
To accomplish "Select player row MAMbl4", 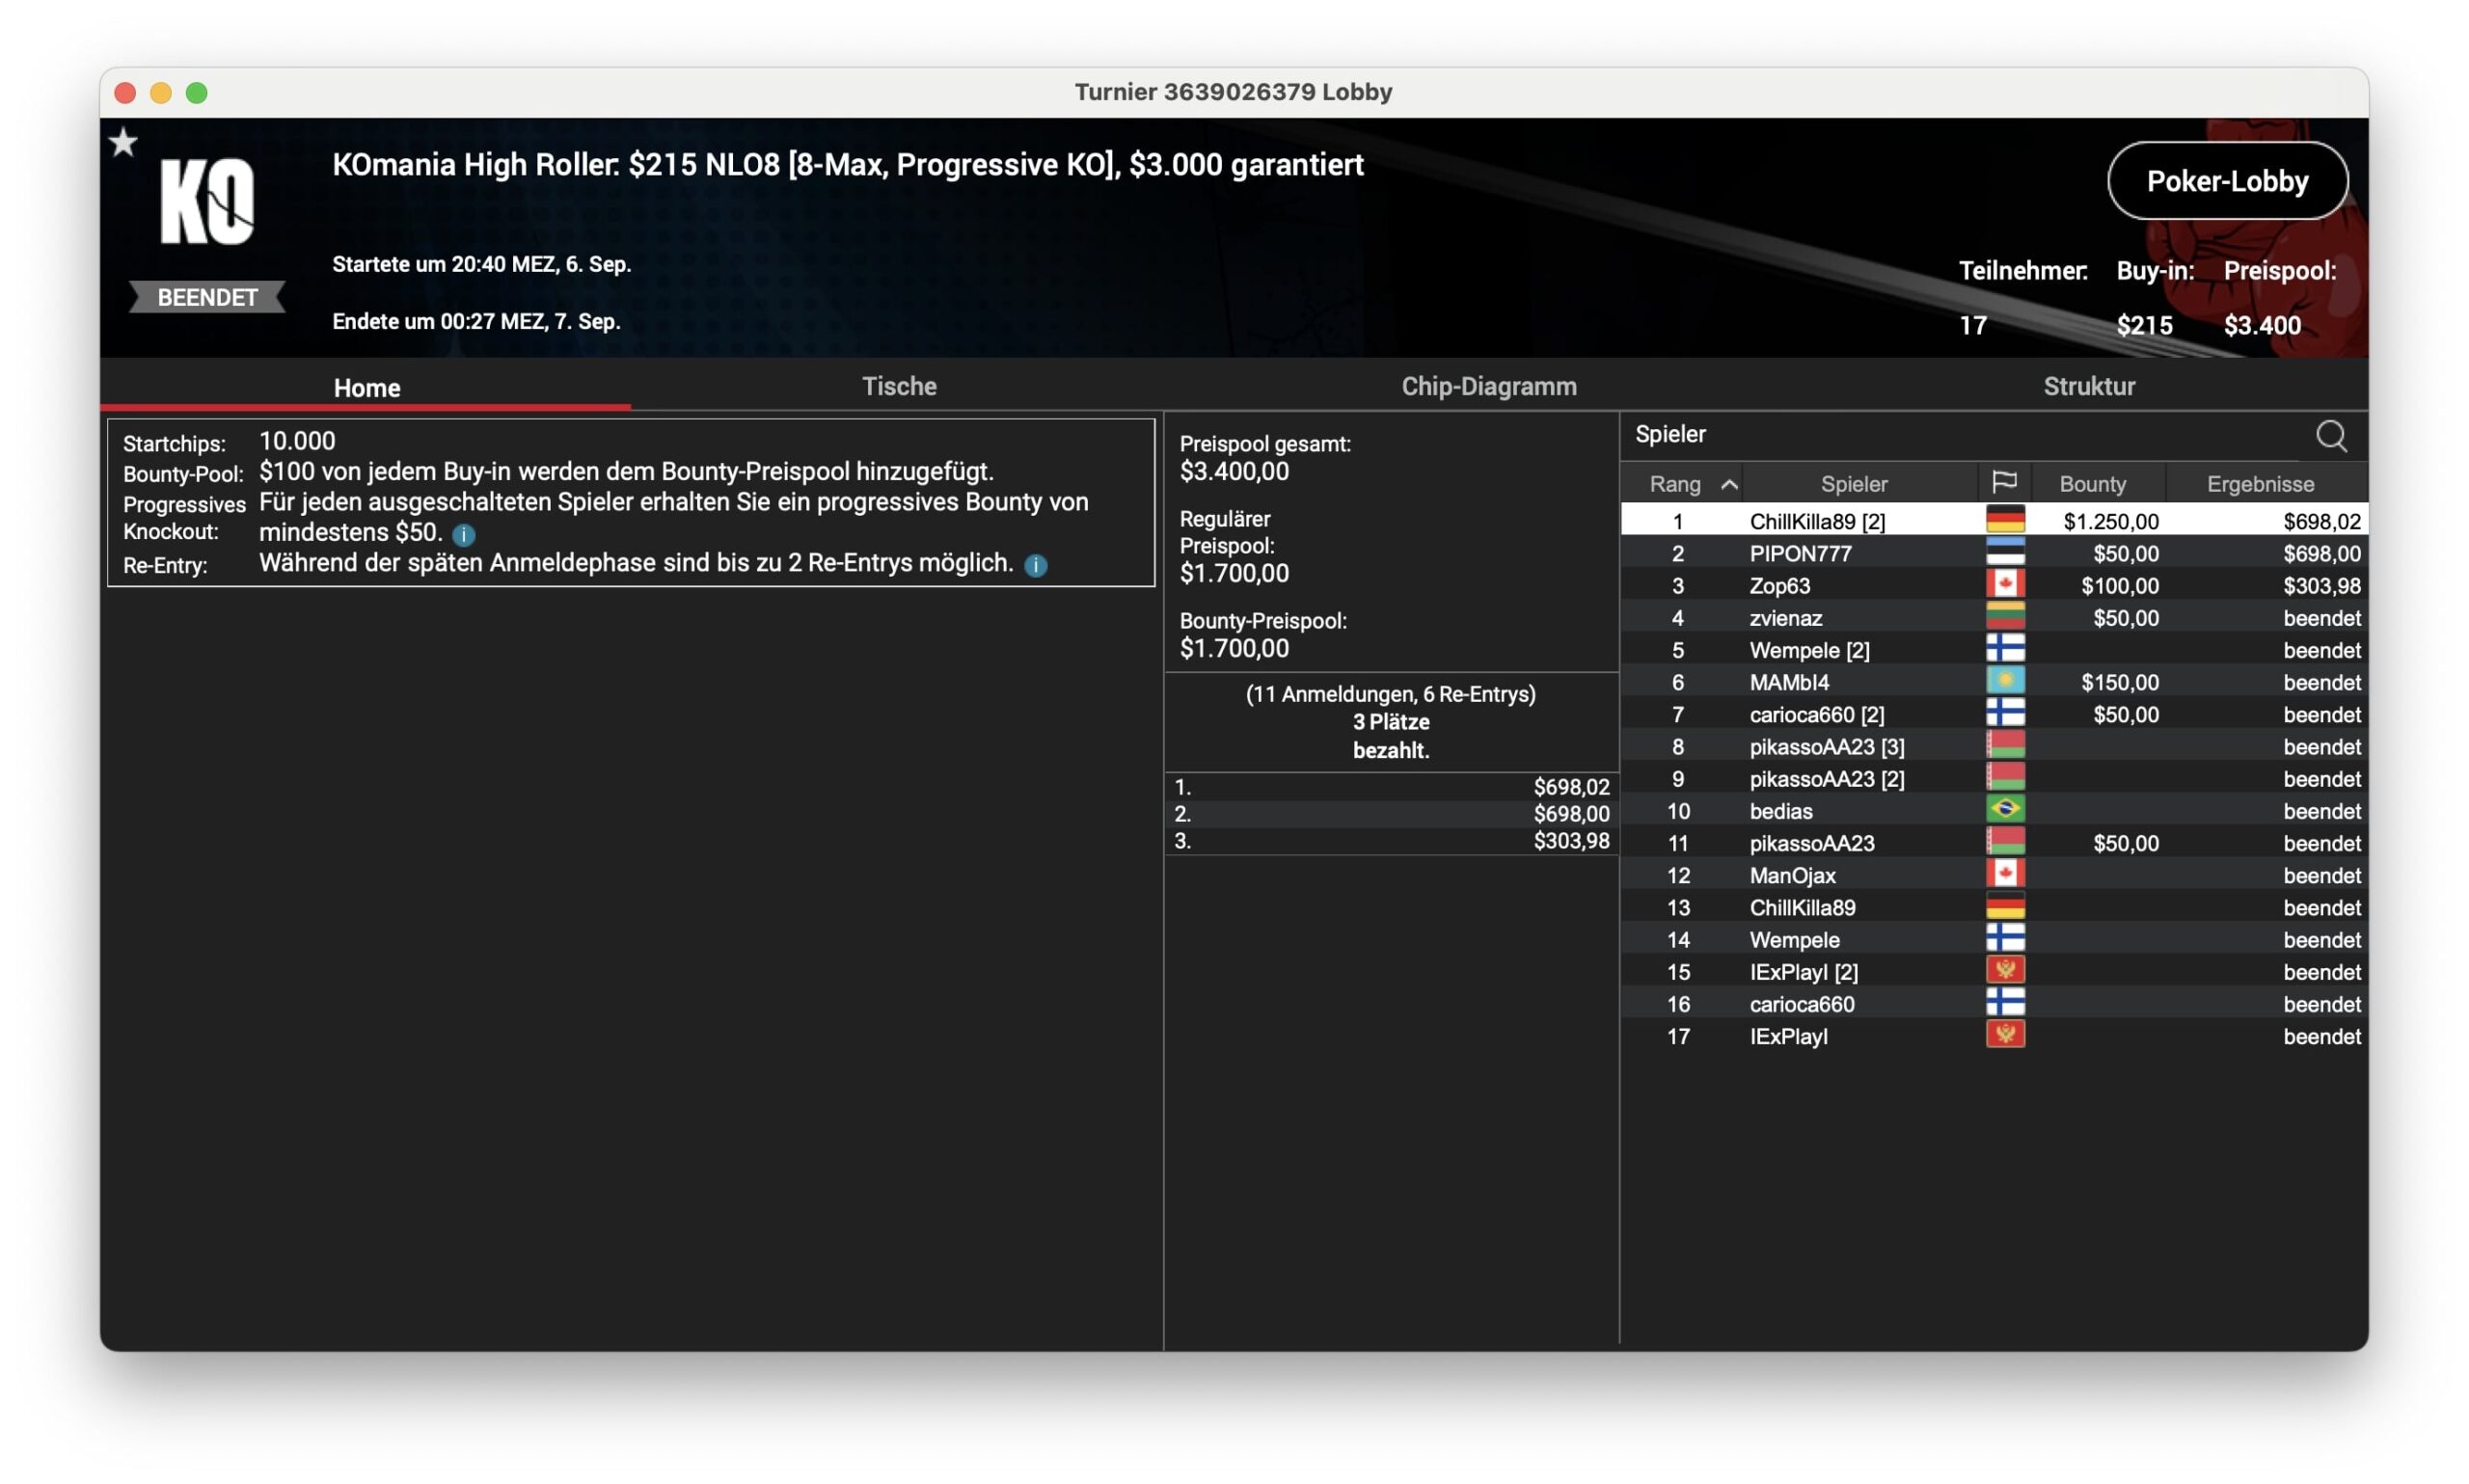I will [1788, 682].
